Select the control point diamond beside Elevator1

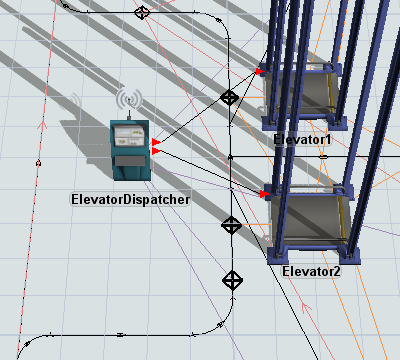(229, 97)
